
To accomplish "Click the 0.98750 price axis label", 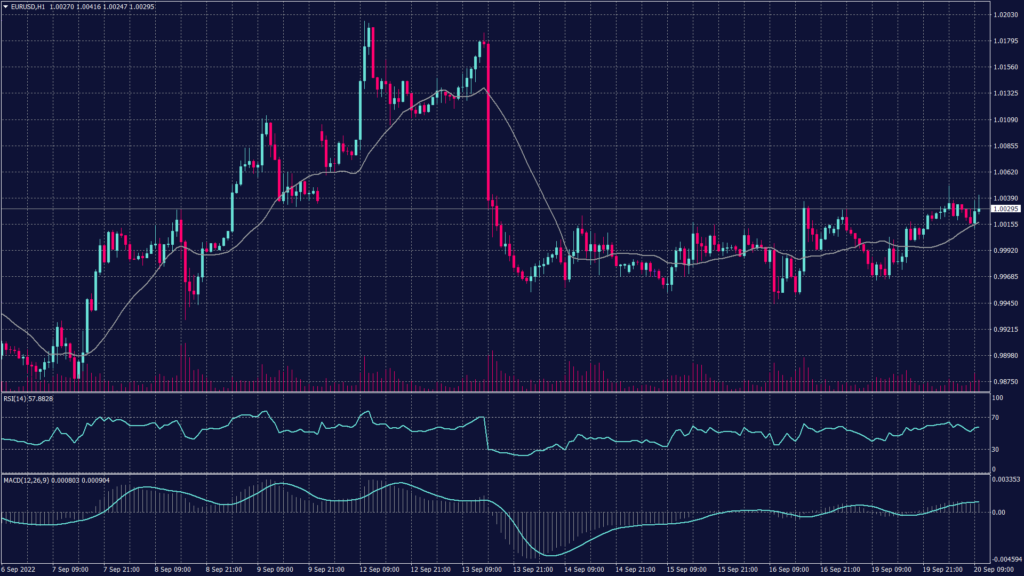I will click(1003, 381).
